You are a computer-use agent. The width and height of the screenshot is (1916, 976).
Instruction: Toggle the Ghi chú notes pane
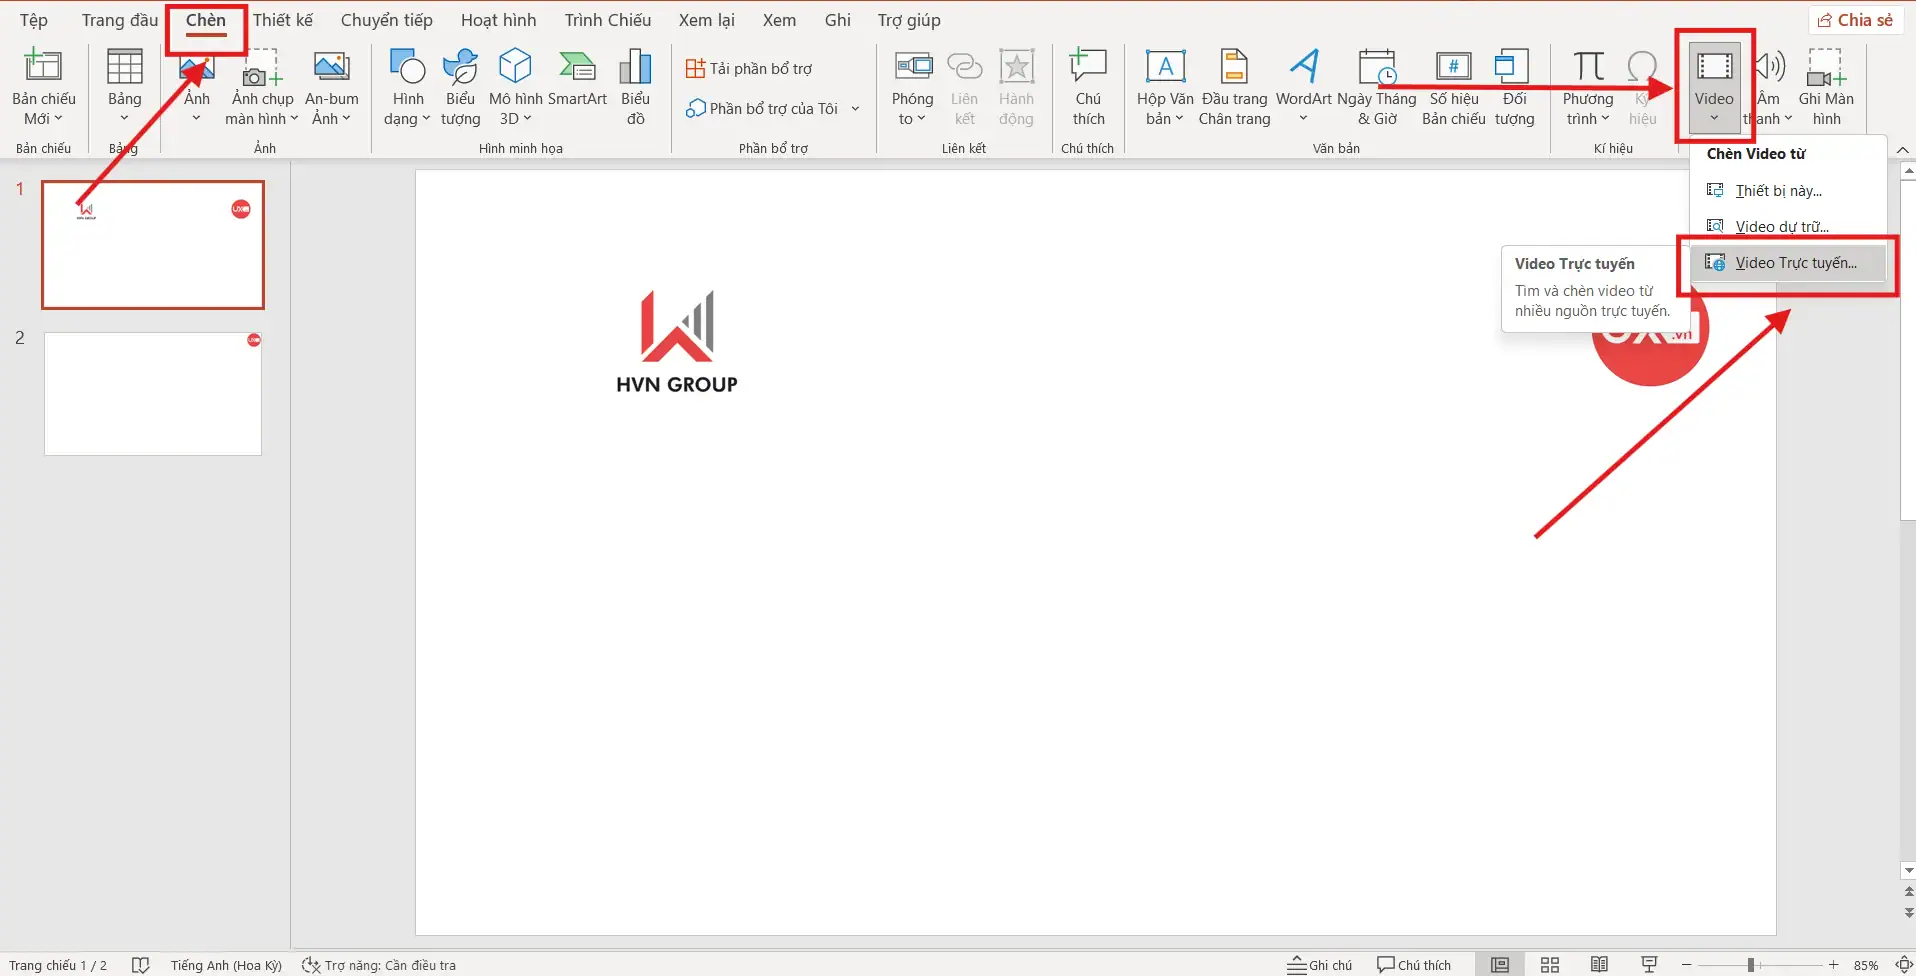(x=1320, y=965)
